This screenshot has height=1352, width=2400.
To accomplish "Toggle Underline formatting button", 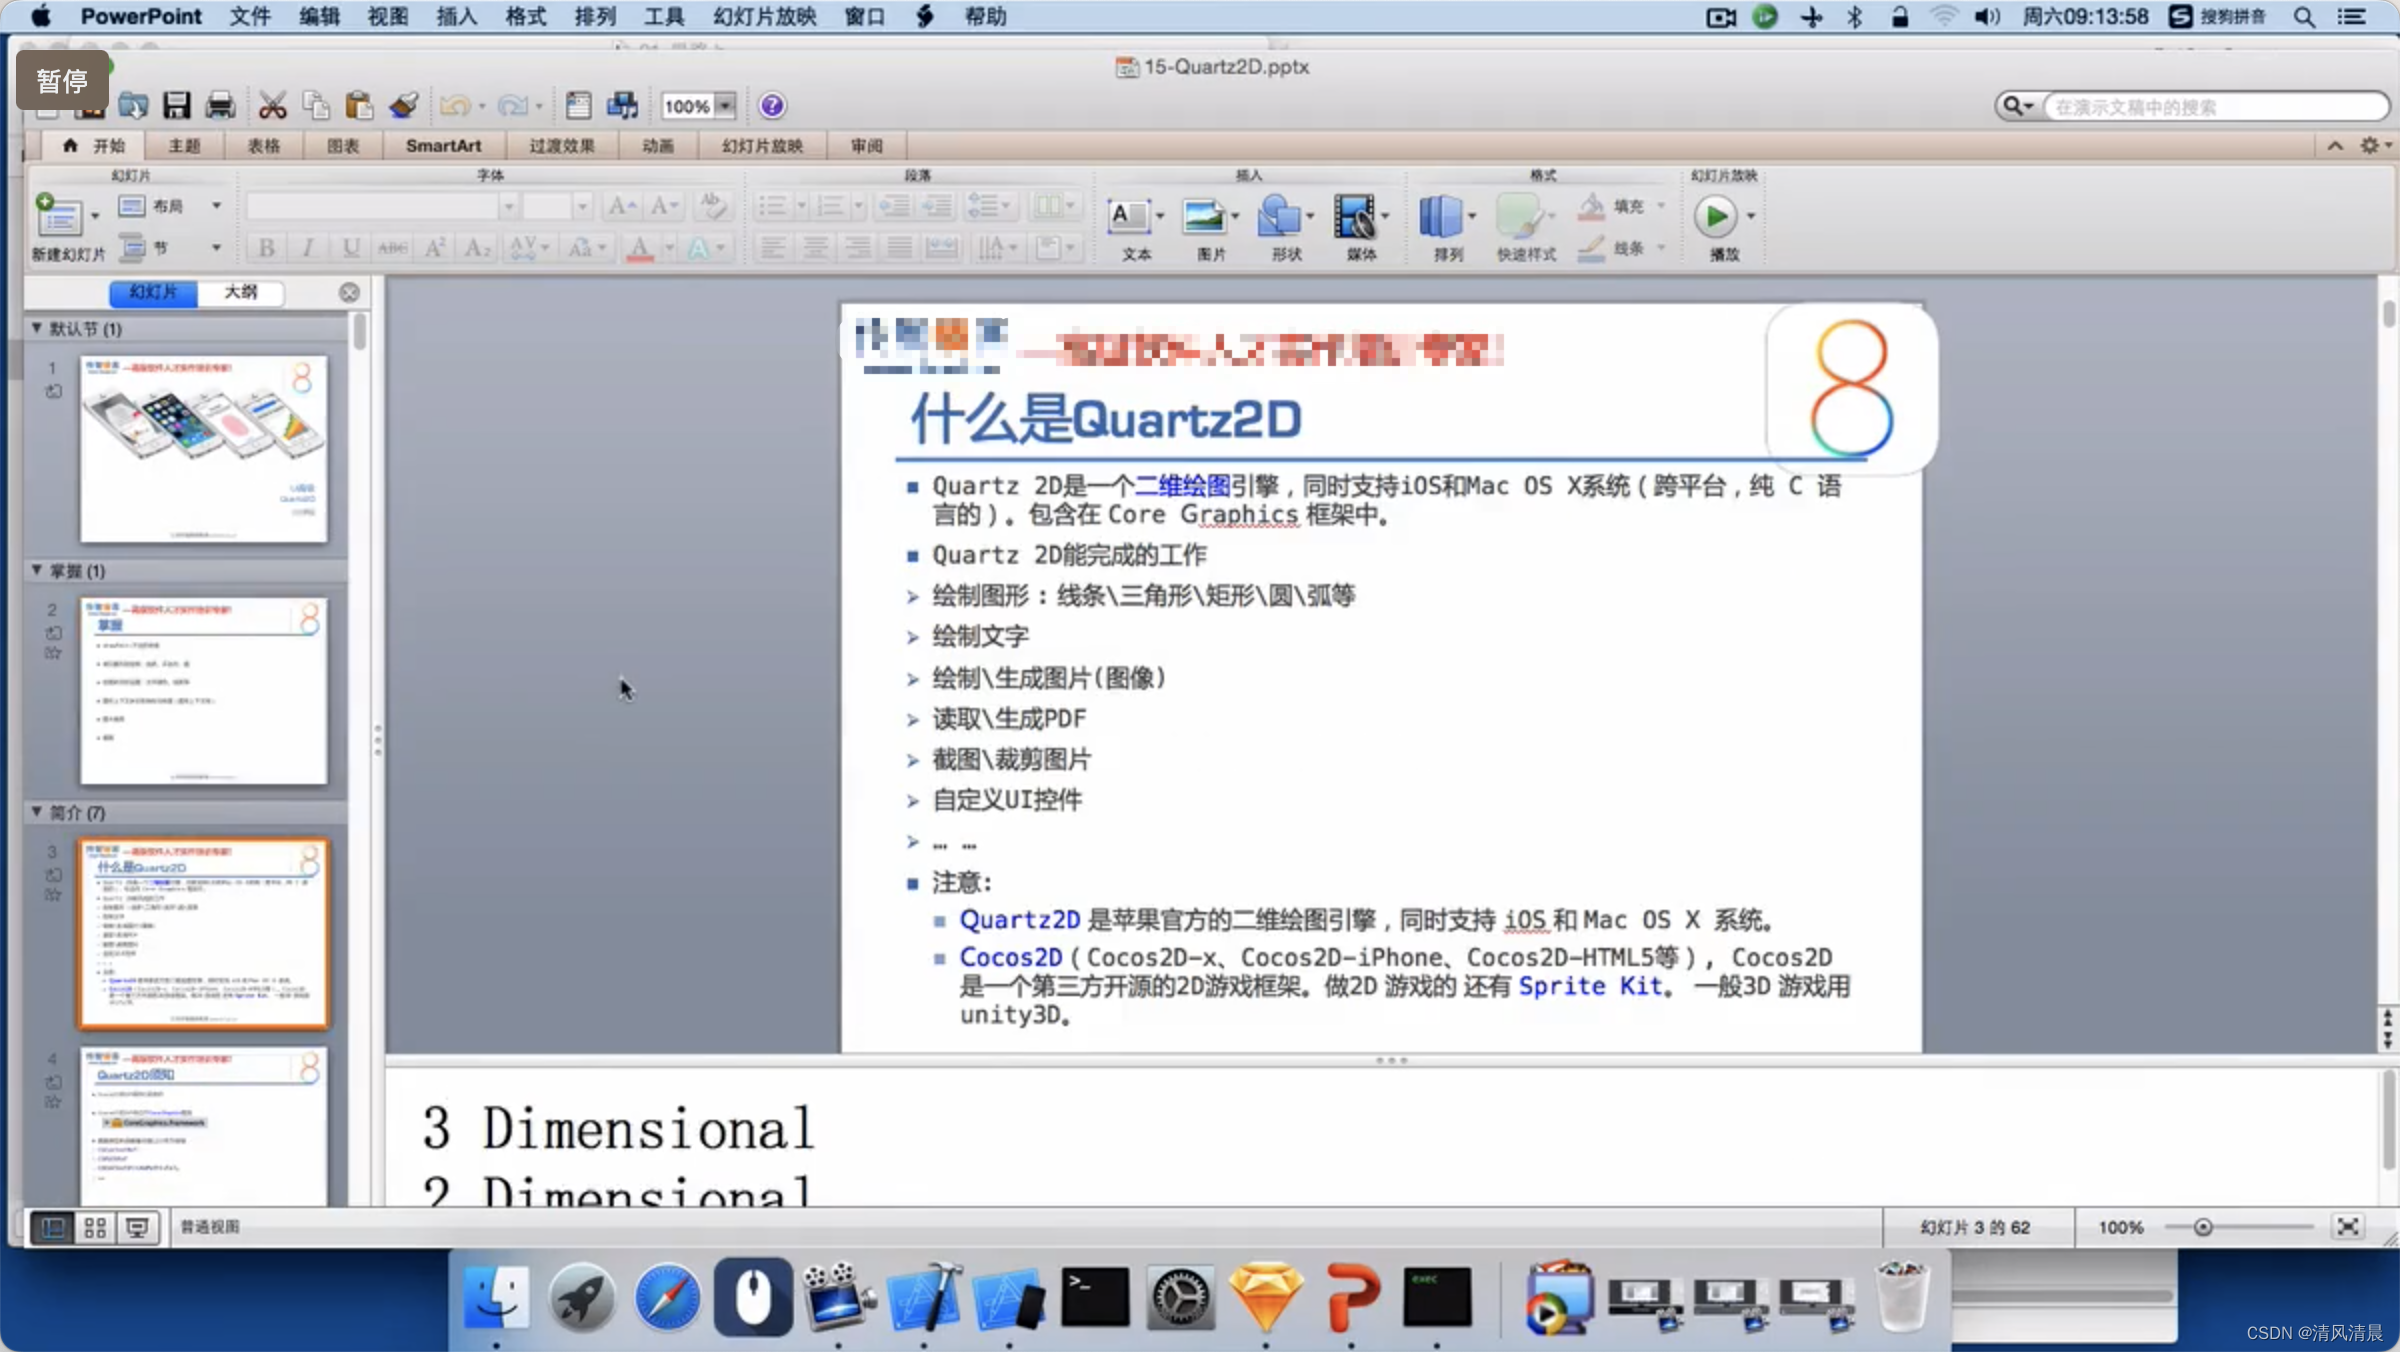I will pos(351,247).
